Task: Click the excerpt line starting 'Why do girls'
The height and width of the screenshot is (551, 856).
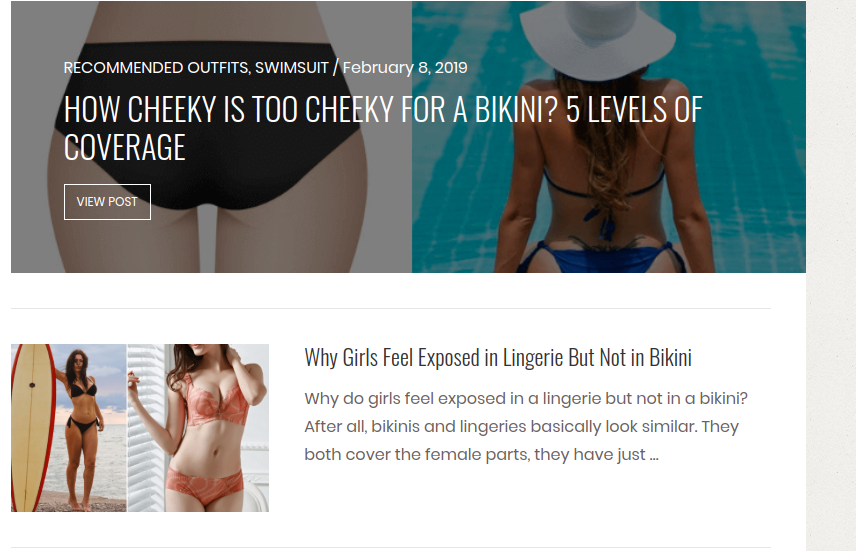Action: [526, 399]
